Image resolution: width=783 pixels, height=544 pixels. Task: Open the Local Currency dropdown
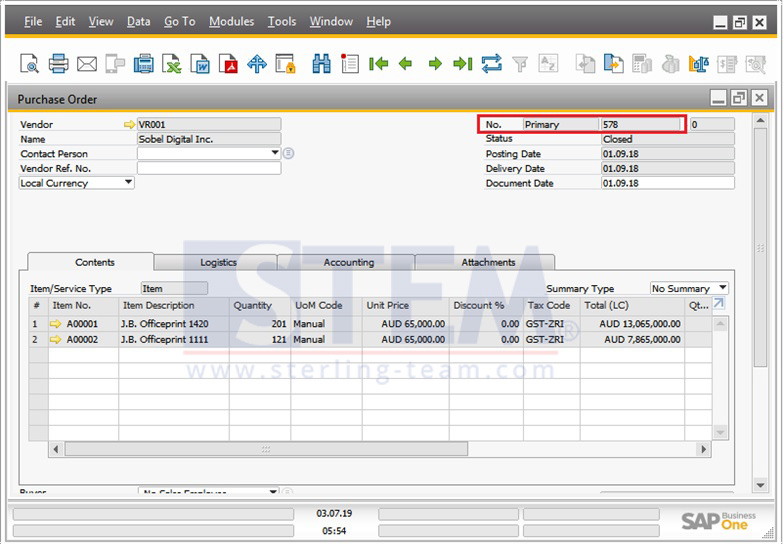128,182
